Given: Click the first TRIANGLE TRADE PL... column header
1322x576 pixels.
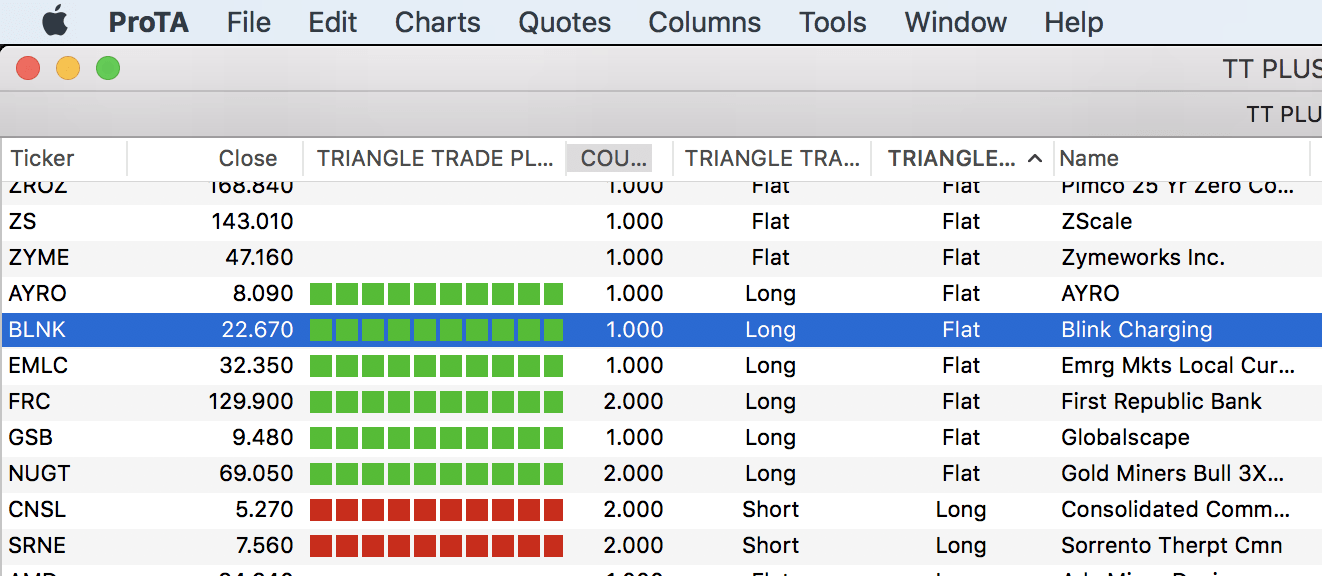Looking at the screenshot, I should (x=435, y=158).
